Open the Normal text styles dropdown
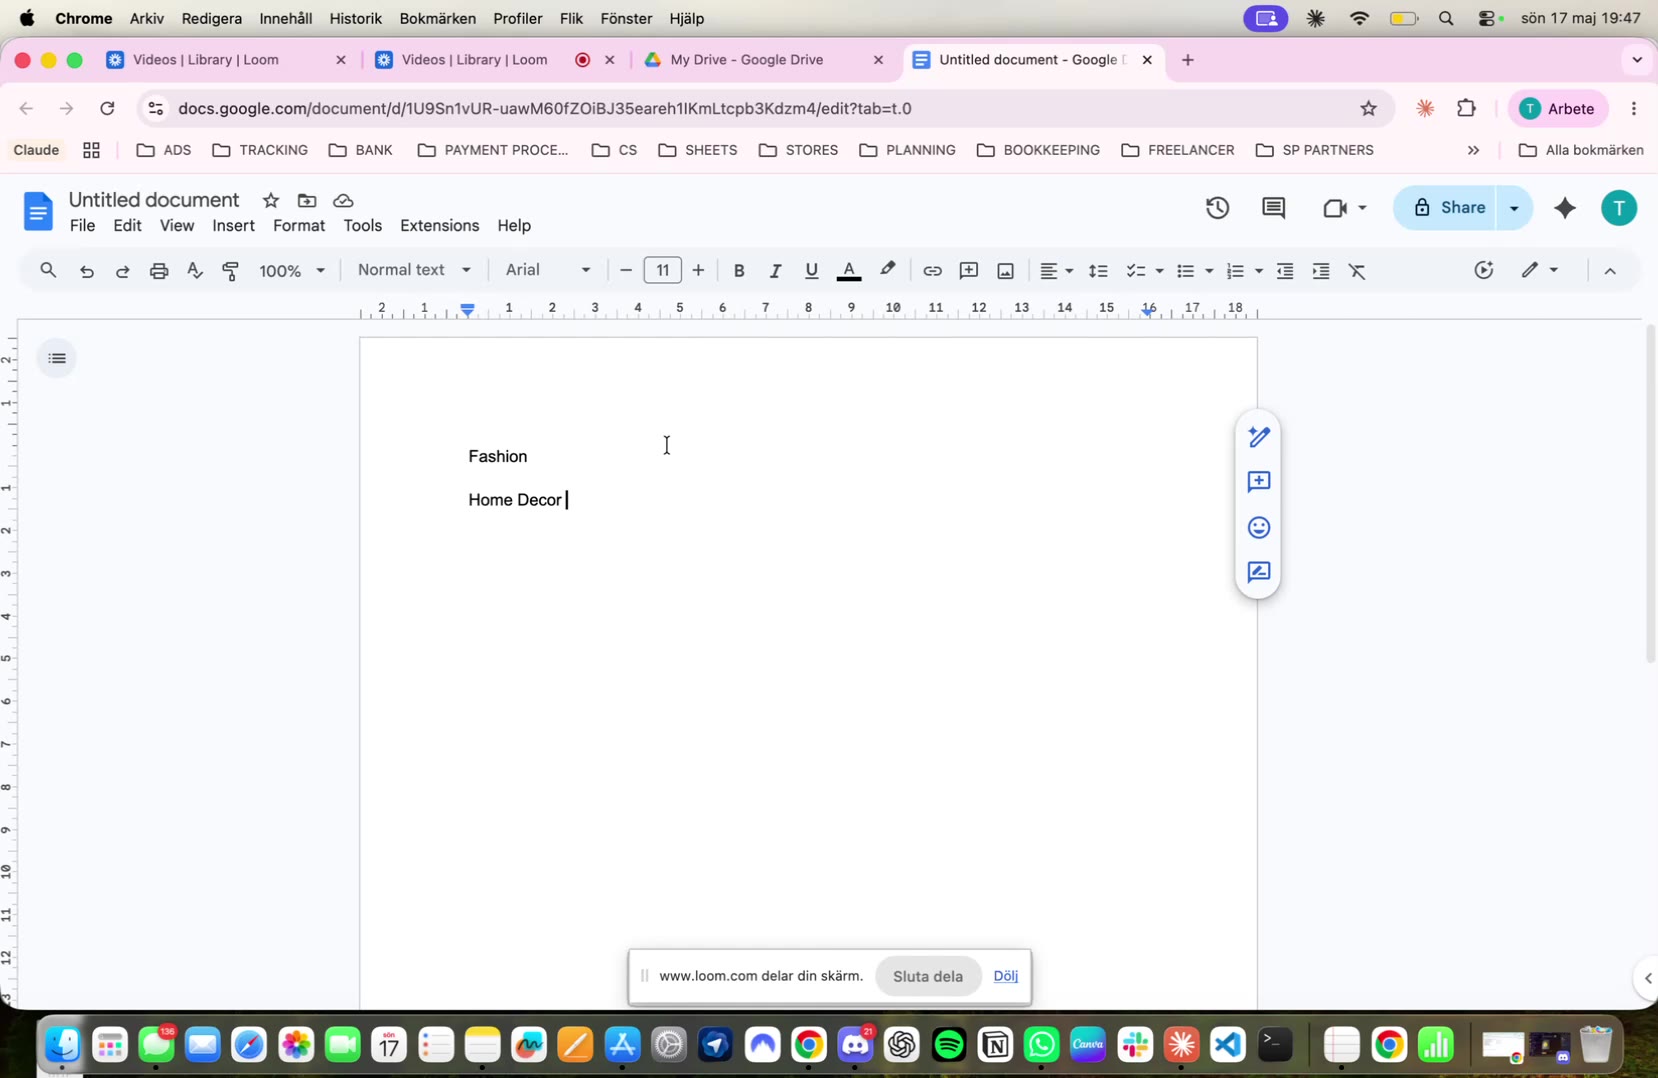 tap(414, 270)
